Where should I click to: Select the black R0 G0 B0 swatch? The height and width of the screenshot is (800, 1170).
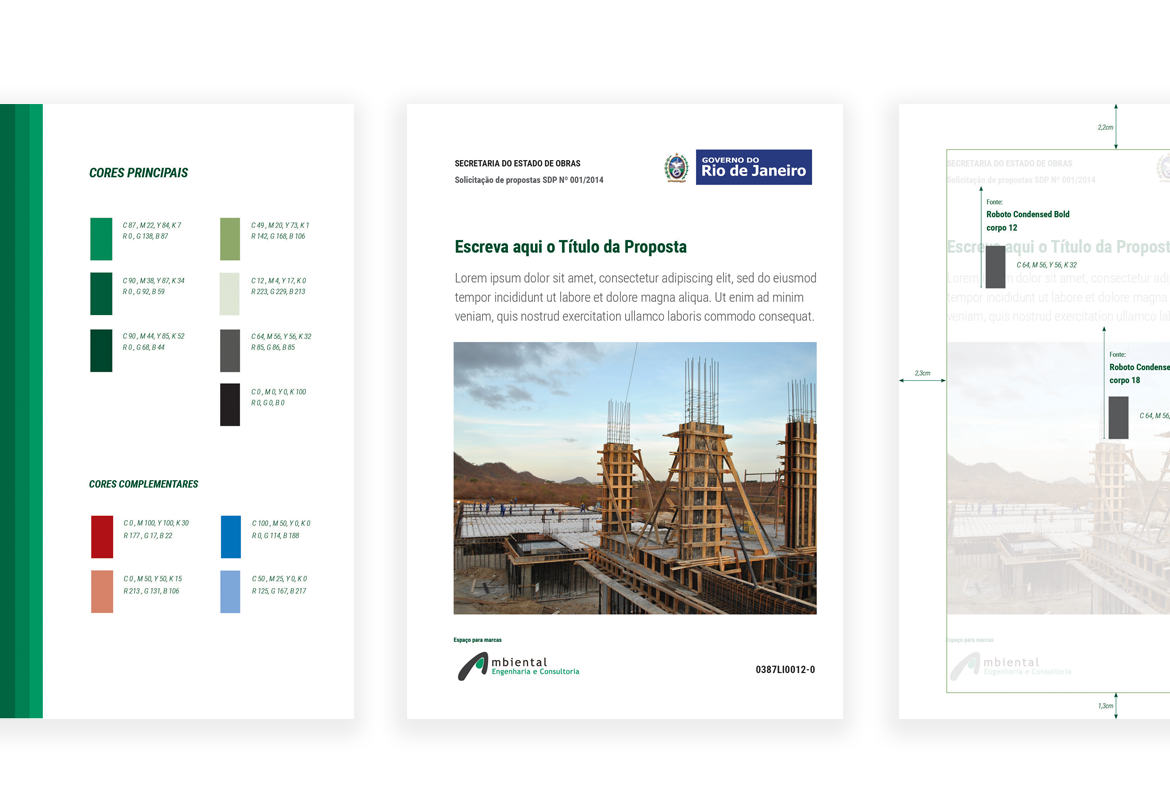pyautogui.click(x=230, y=405)
